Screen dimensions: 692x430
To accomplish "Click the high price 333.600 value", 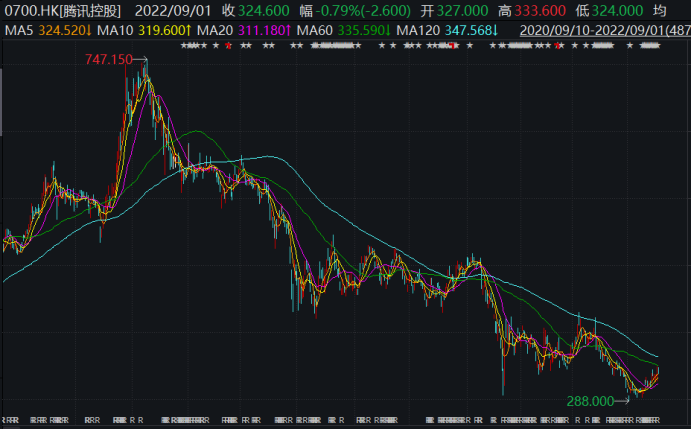I will [543, 11].
